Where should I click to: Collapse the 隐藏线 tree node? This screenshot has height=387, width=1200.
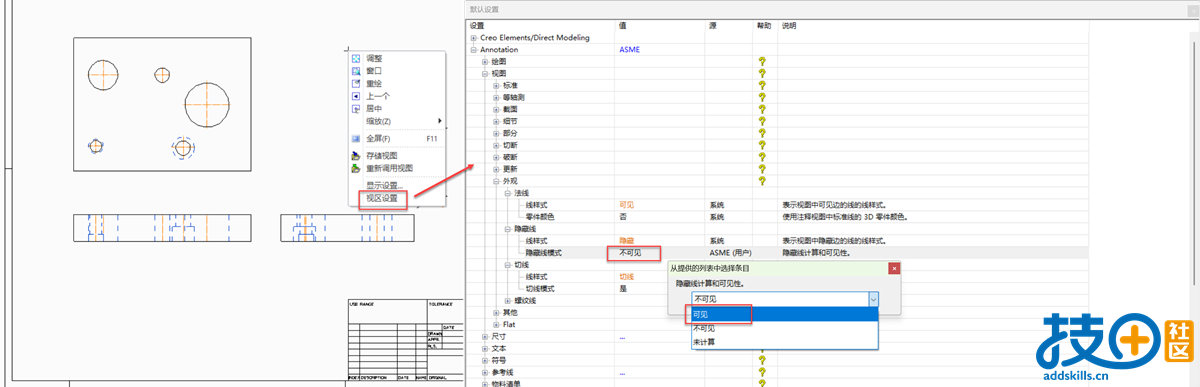[x=507, y=229]
